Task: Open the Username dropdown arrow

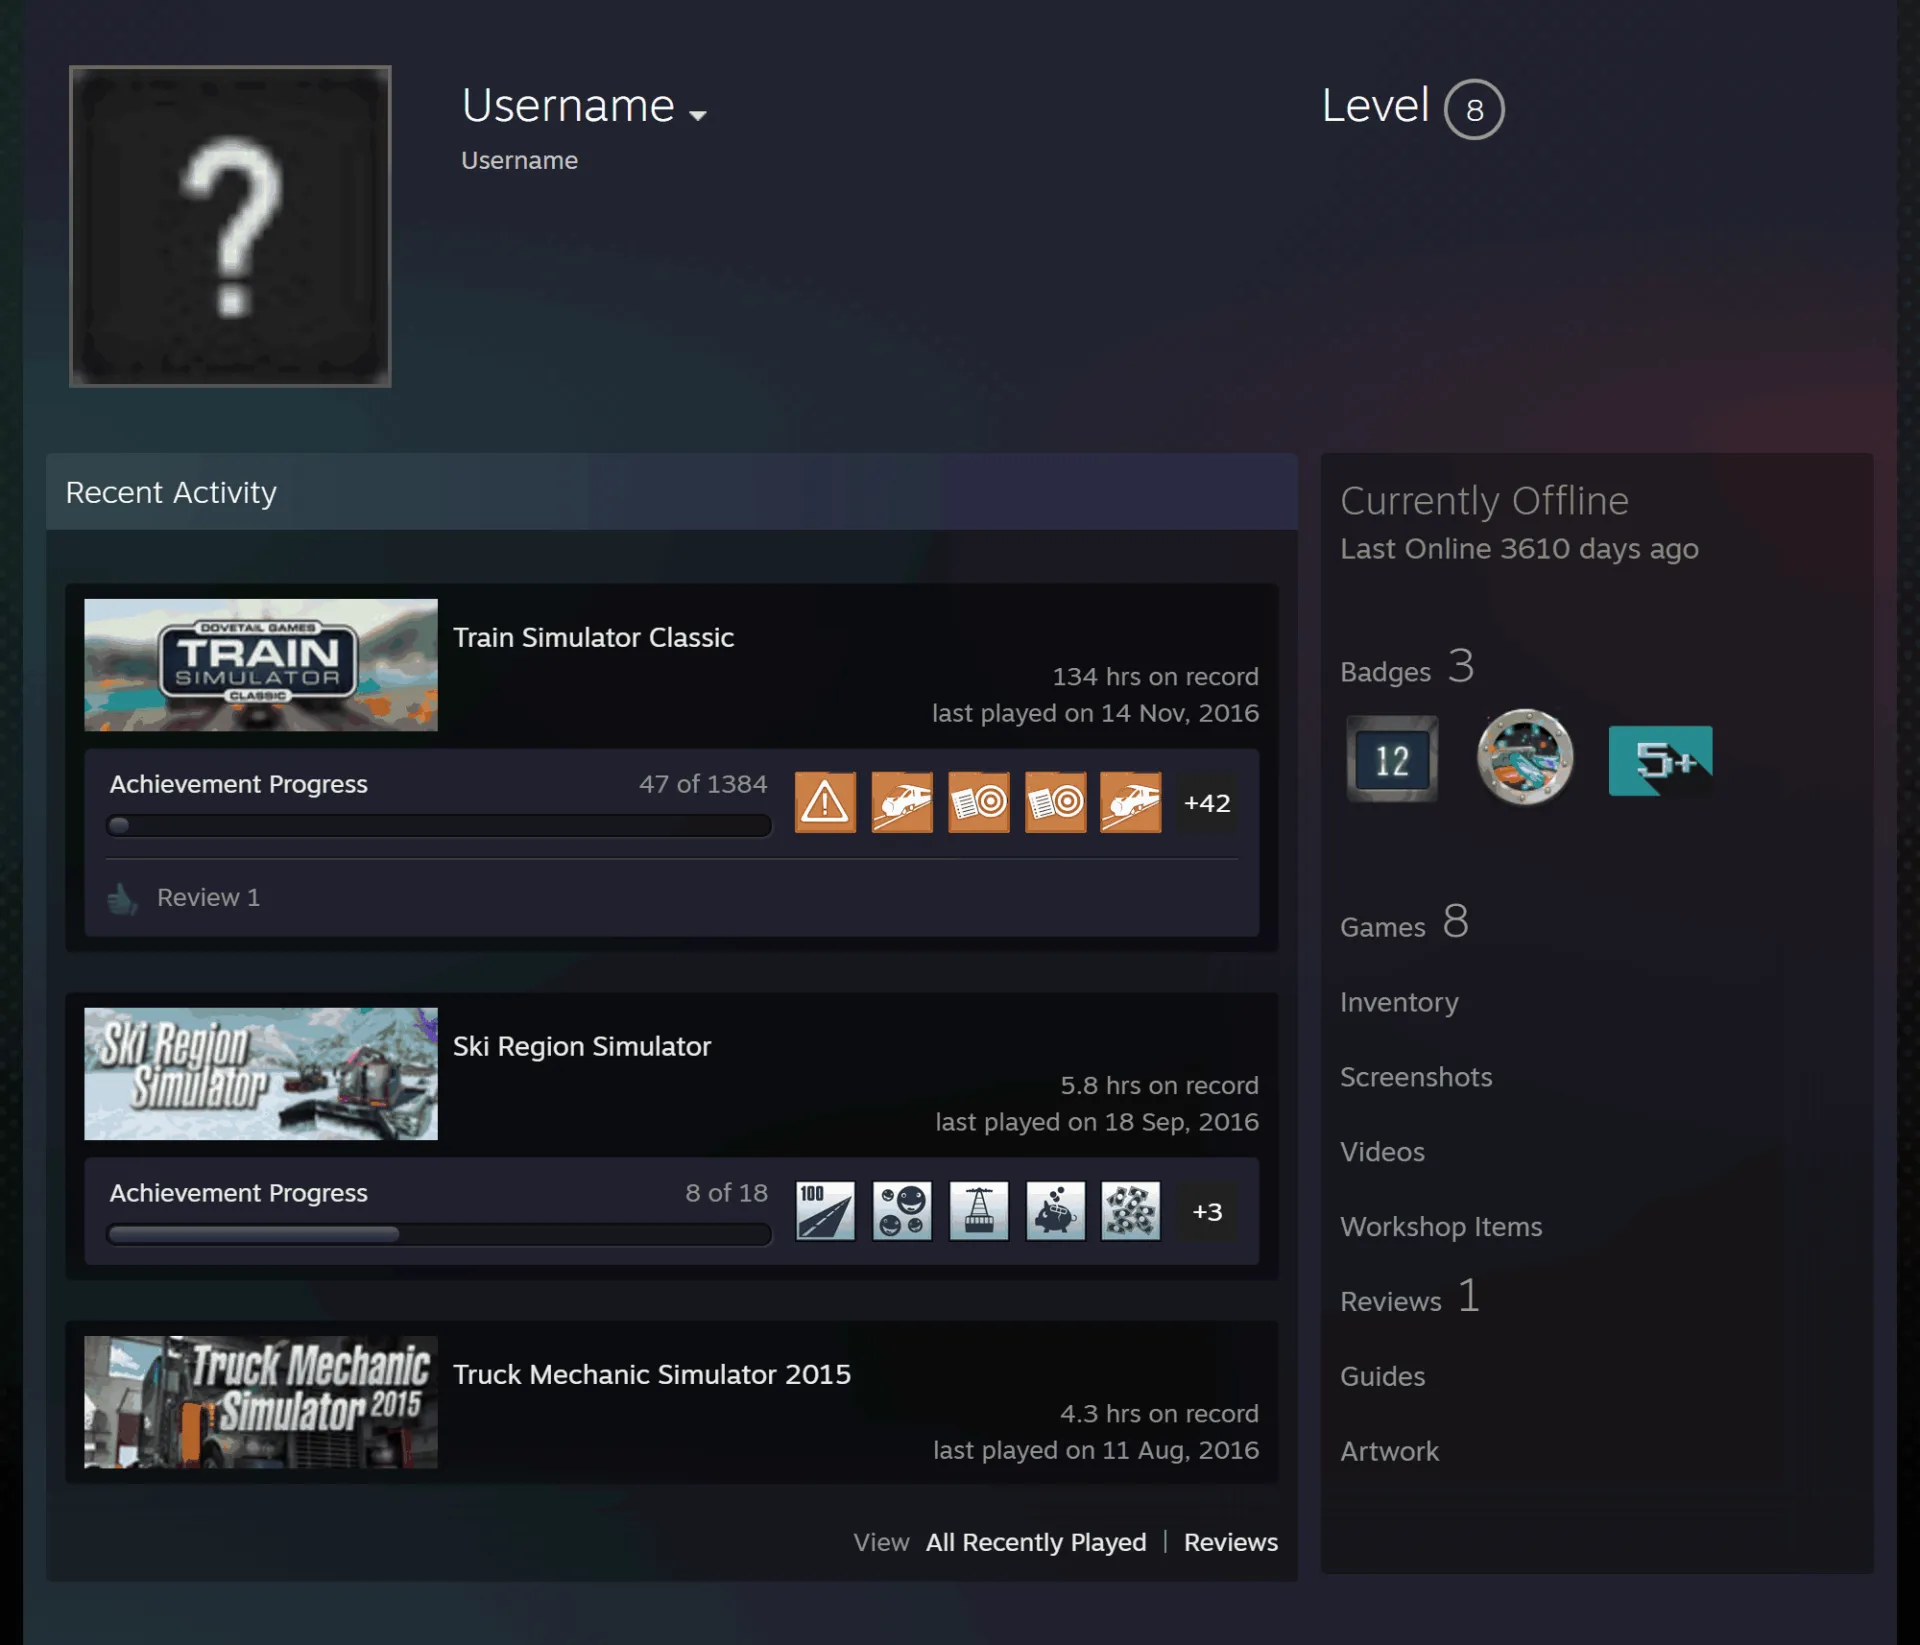Action: (x=698, y=116)
